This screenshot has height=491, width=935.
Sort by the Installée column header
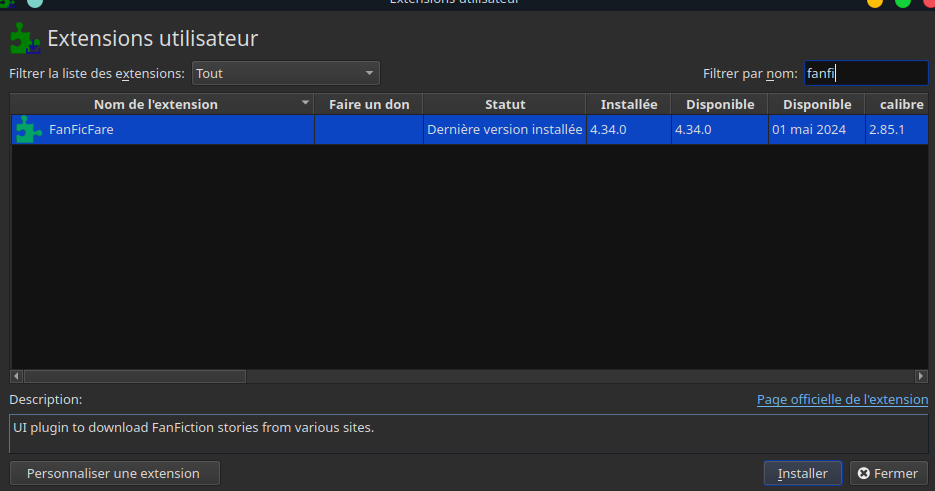[629, 104]
